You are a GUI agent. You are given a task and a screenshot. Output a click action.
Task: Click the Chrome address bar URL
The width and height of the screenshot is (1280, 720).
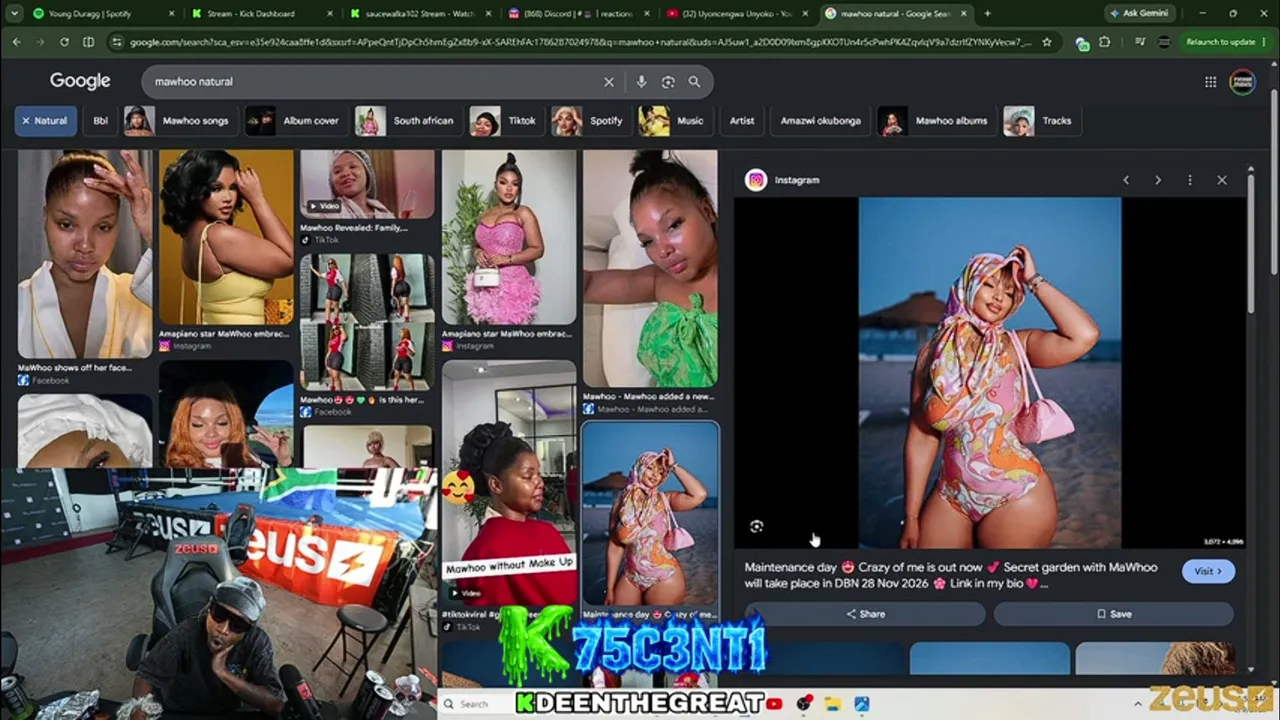coord(580,42)
